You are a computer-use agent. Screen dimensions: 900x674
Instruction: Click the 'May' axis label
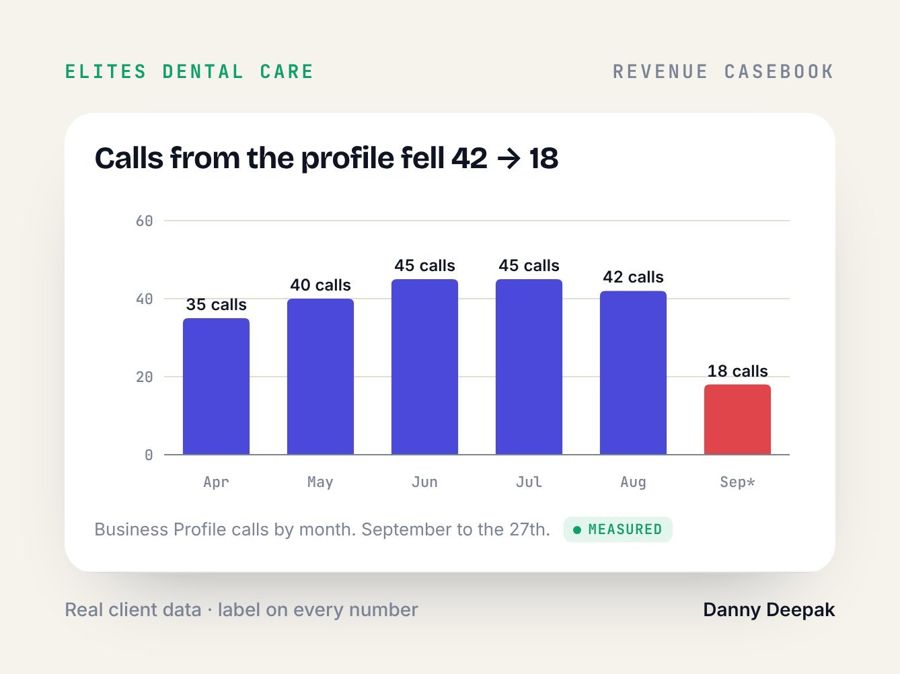coord(320,482)
